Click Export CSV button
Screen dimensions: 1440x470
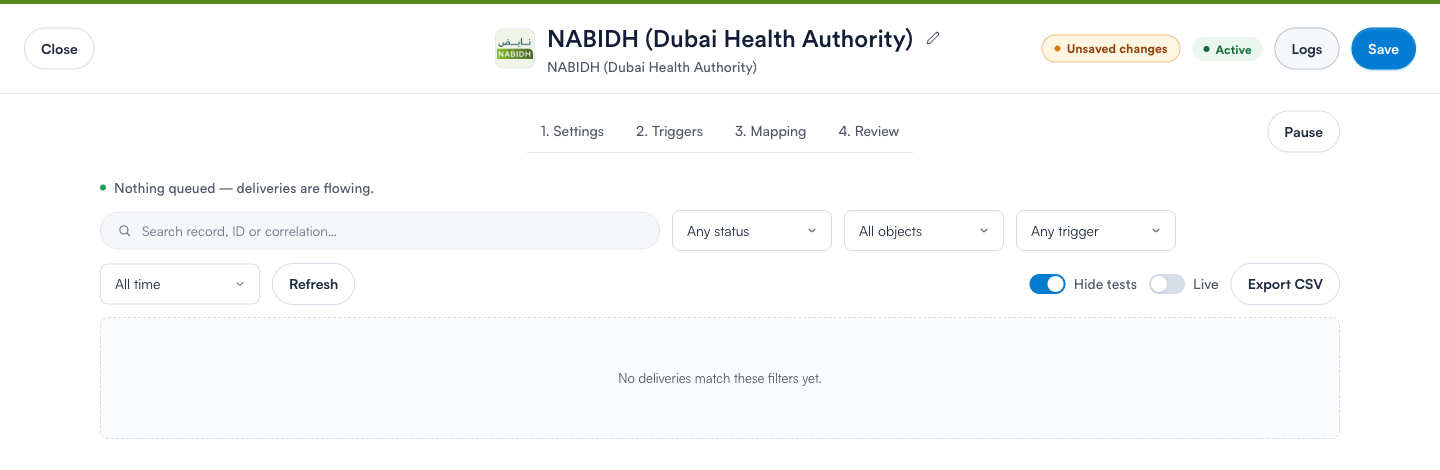[x=1285, y=284]
